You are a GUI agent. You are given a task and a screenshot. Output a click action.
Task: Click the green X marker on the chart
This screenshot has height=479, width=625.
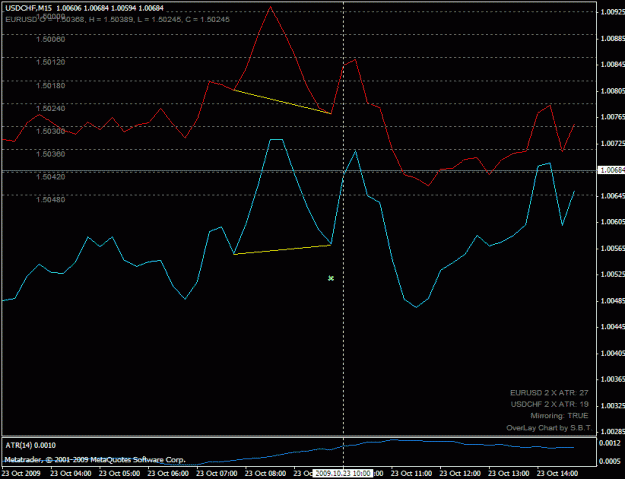point(331,278)
